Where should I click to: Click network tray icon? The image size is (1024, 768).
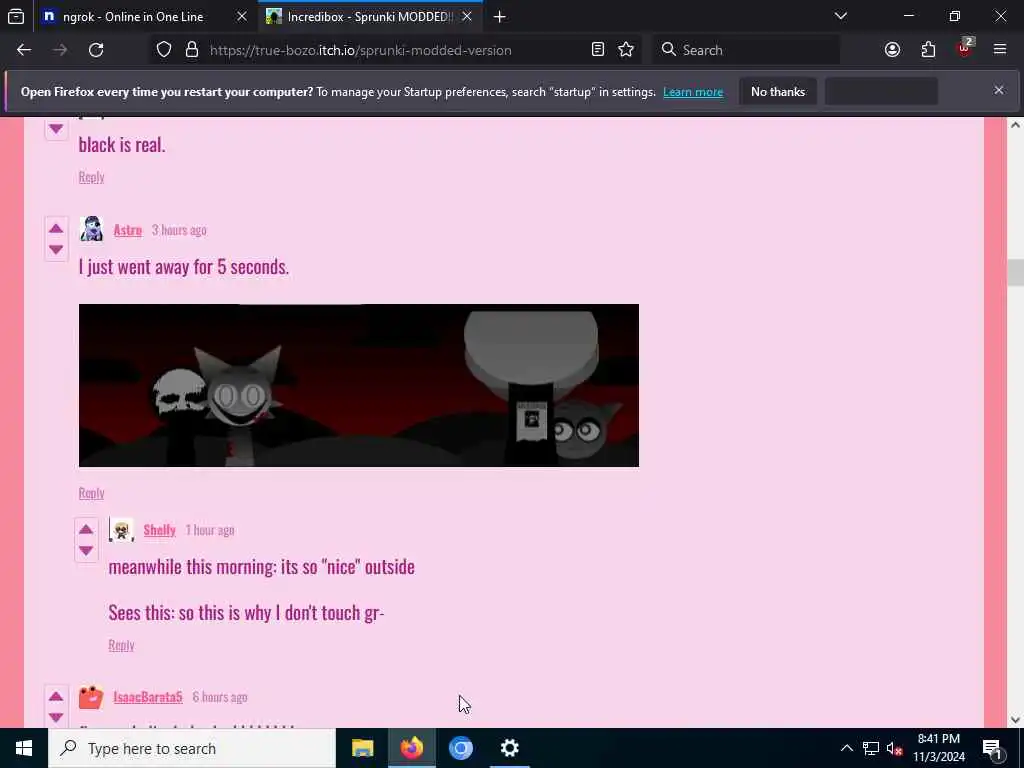coord(871,748)
